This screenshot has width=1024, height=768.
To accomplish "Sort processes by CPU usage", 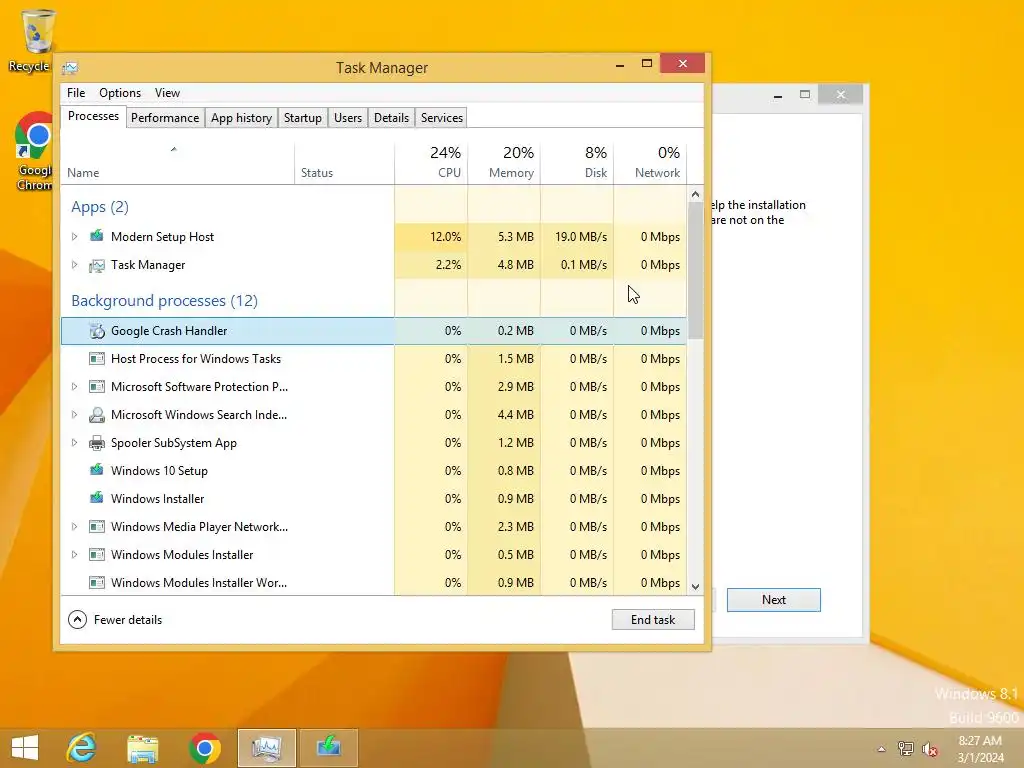I will 431,163.
